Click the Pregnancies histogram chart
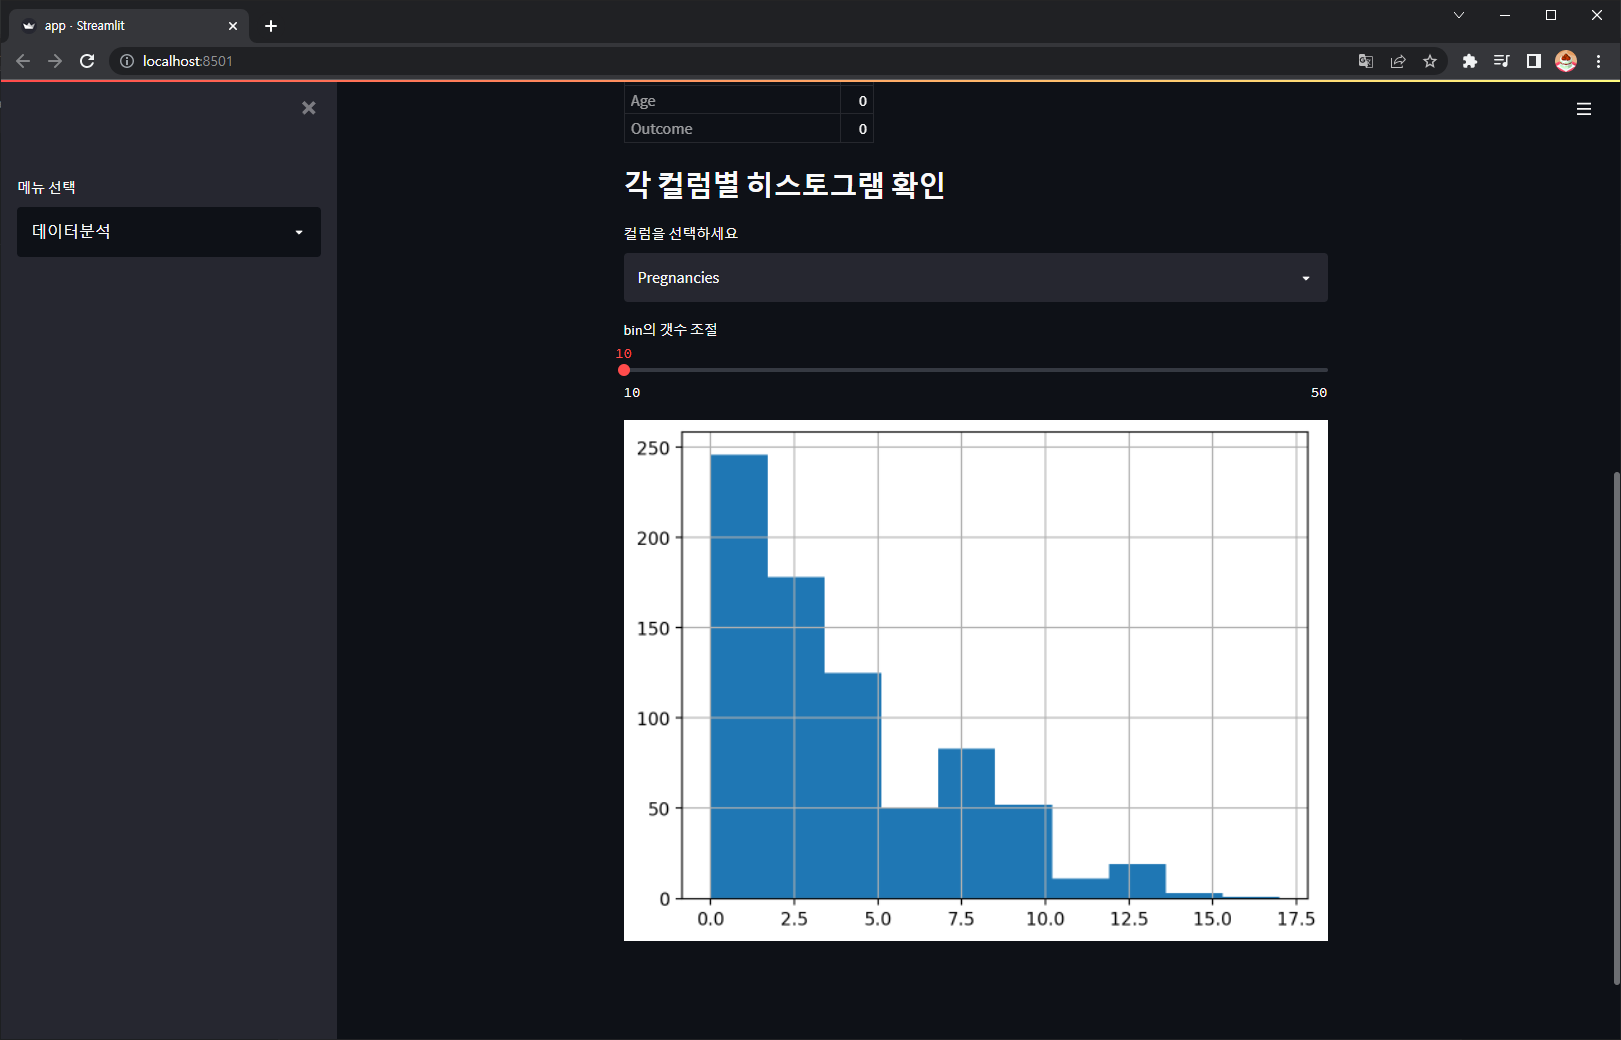 click(x=976, y=680)
